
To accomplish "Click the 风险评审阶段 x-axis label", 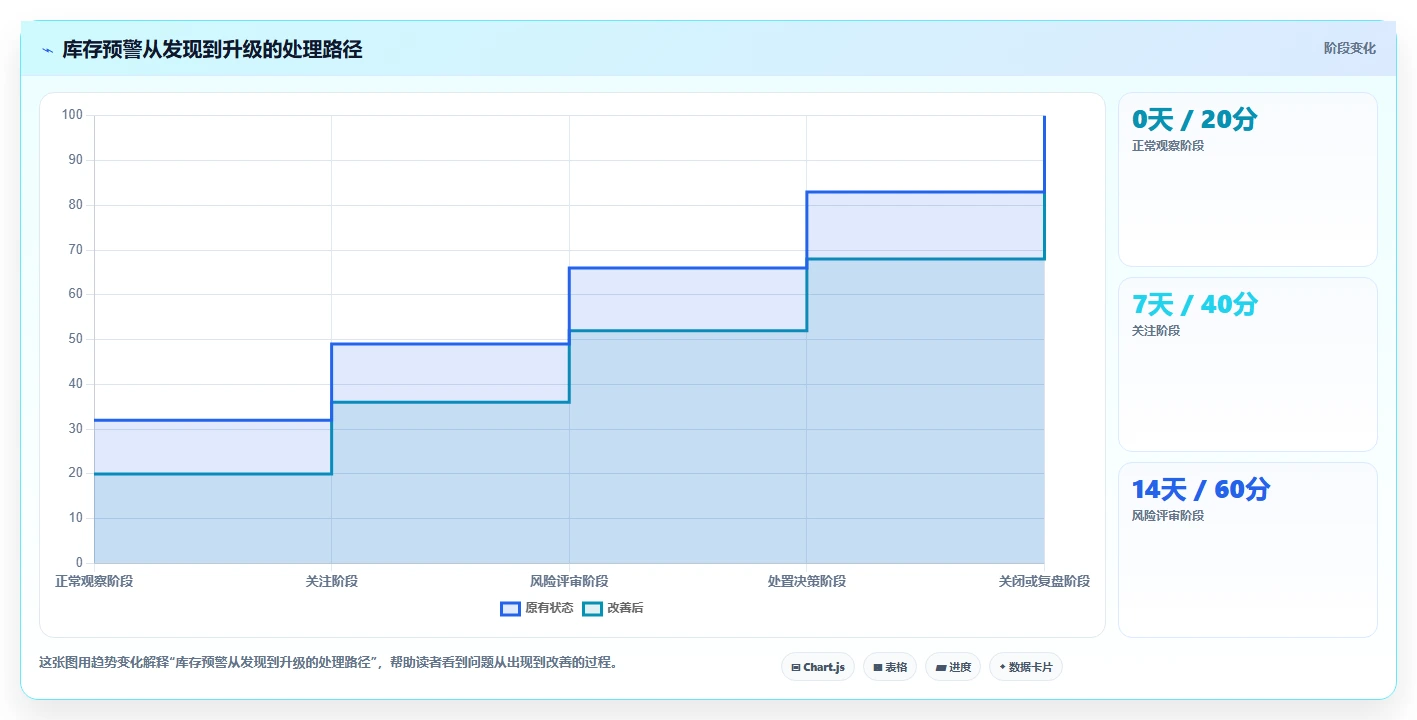I will (569, 581).
